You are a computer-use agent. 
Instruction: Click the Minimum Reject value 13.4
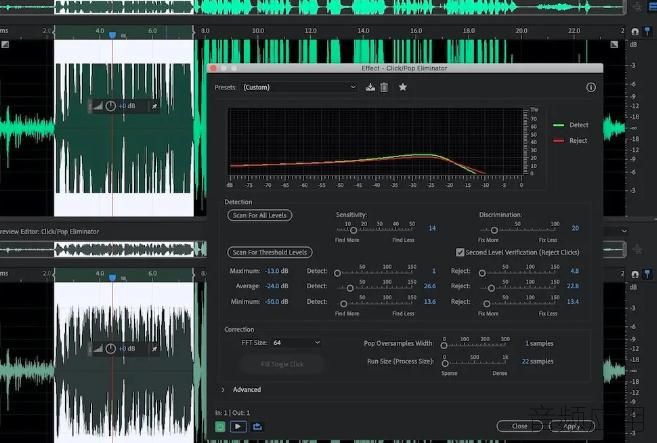[573, 301]
